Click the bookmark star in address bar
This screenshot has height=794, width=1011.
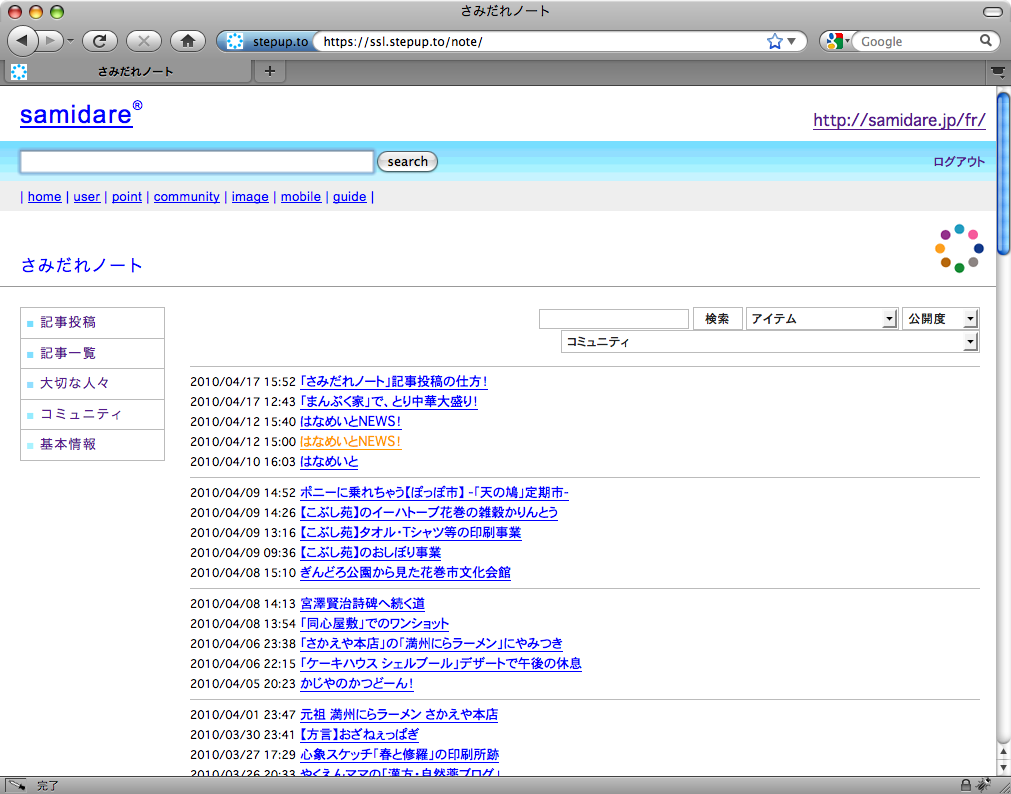(774, 42)
